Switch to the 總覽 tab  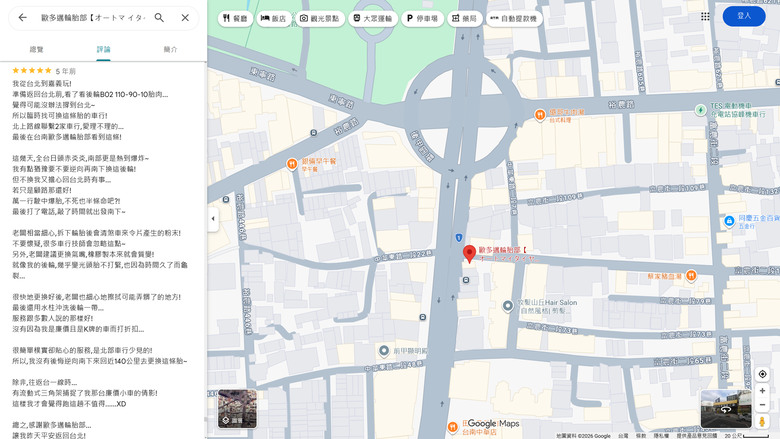point(36,49)
